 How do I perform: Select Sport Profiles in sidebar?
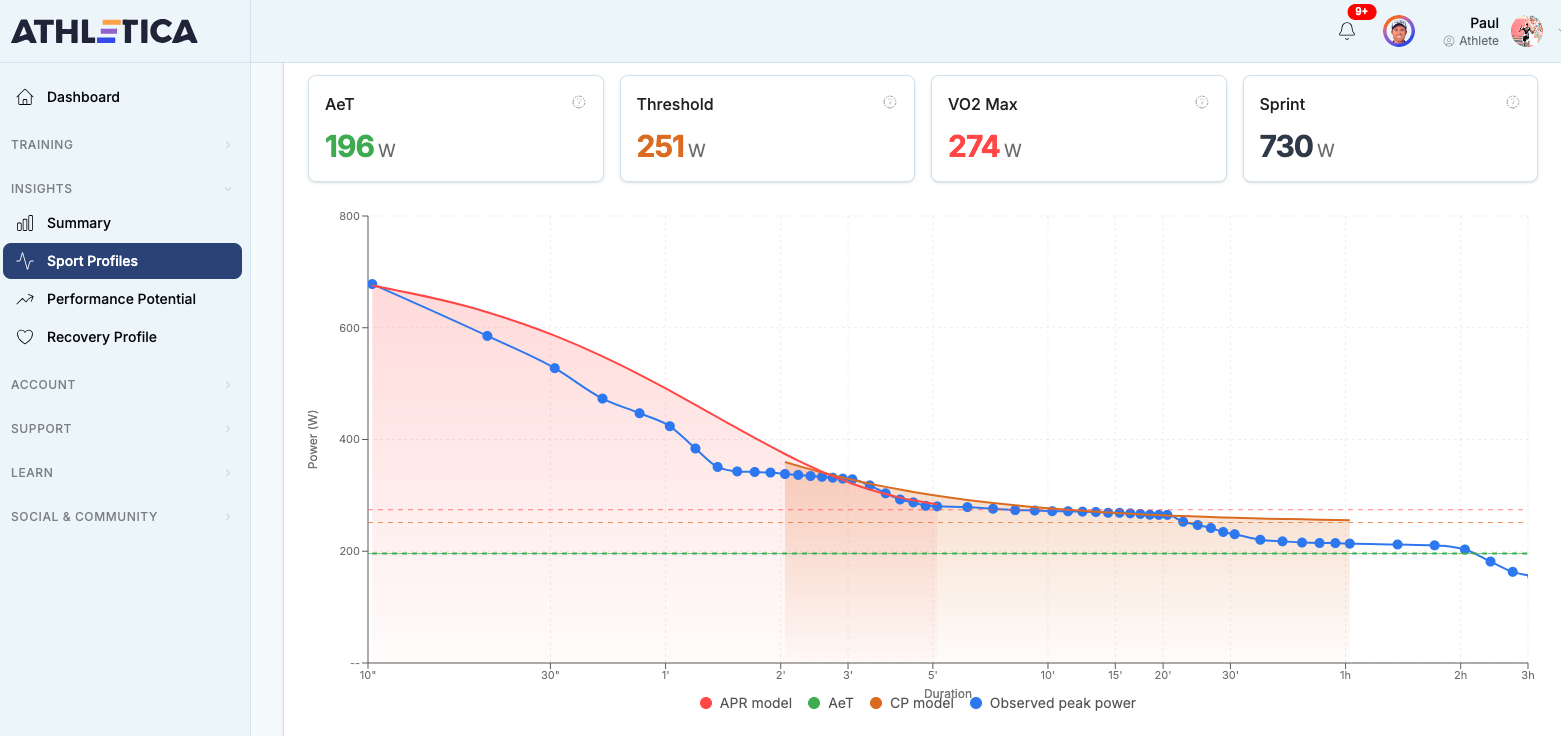coord(122,261)
